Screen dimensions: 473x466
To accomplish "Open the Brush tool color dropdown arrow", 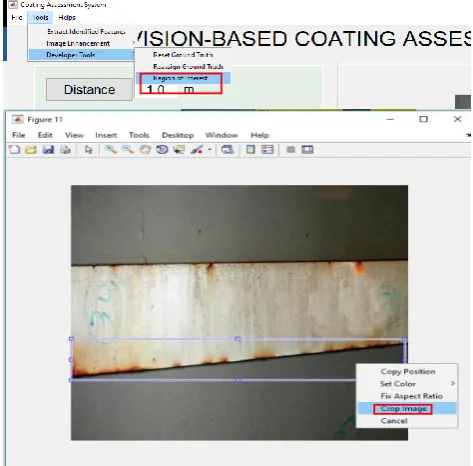I will (210, 150).
